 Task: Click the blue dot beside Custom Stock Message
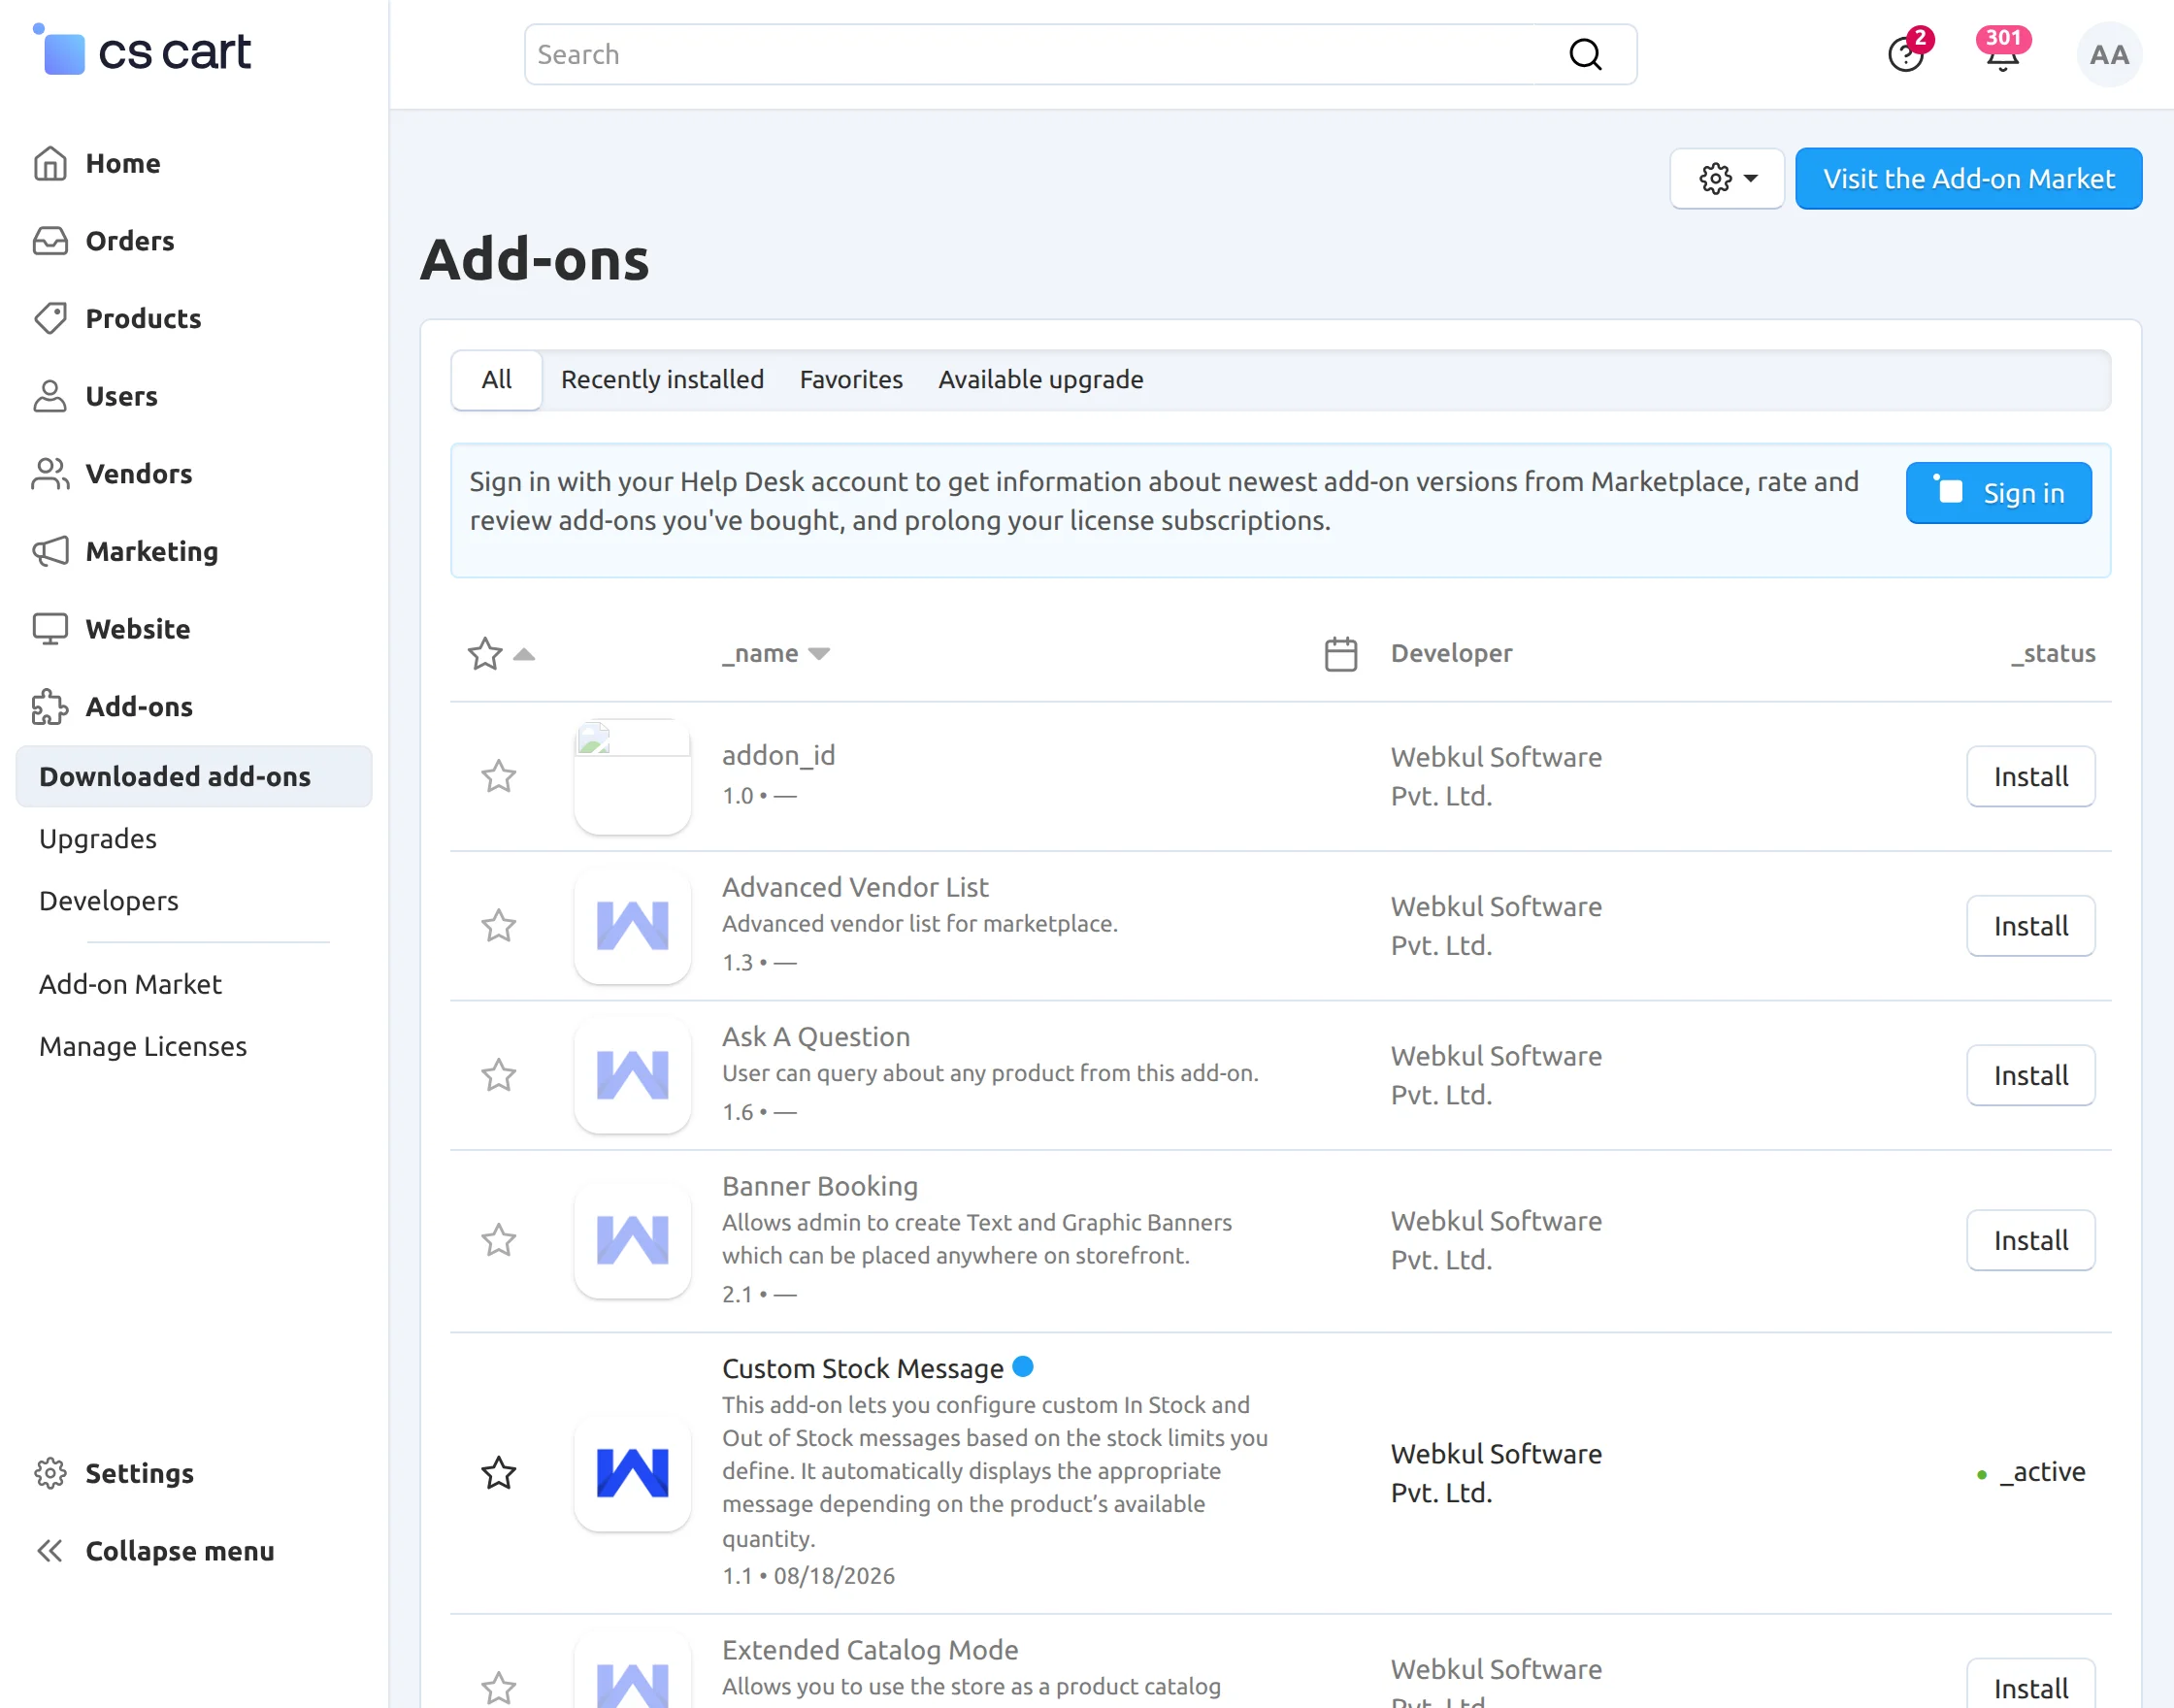click(x=1022, y=1366)
